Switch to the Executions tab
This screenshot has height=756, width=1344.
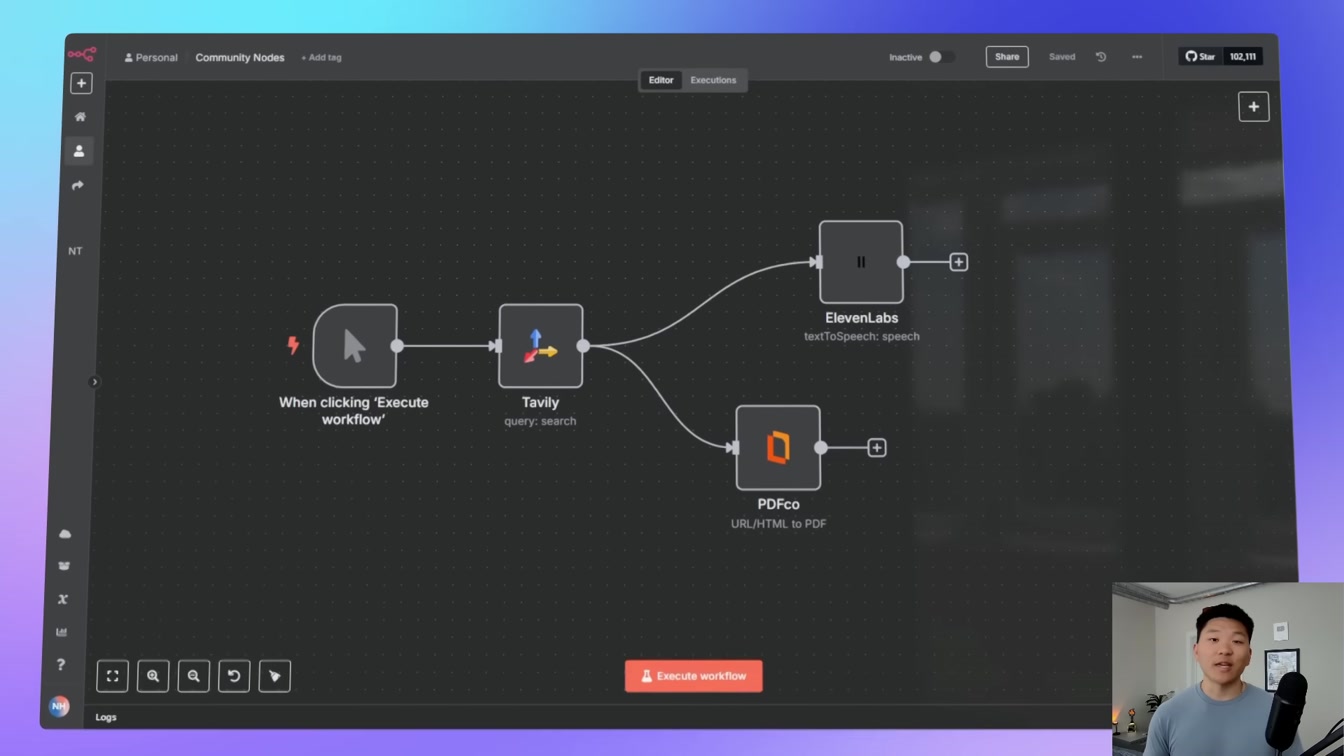713,80
